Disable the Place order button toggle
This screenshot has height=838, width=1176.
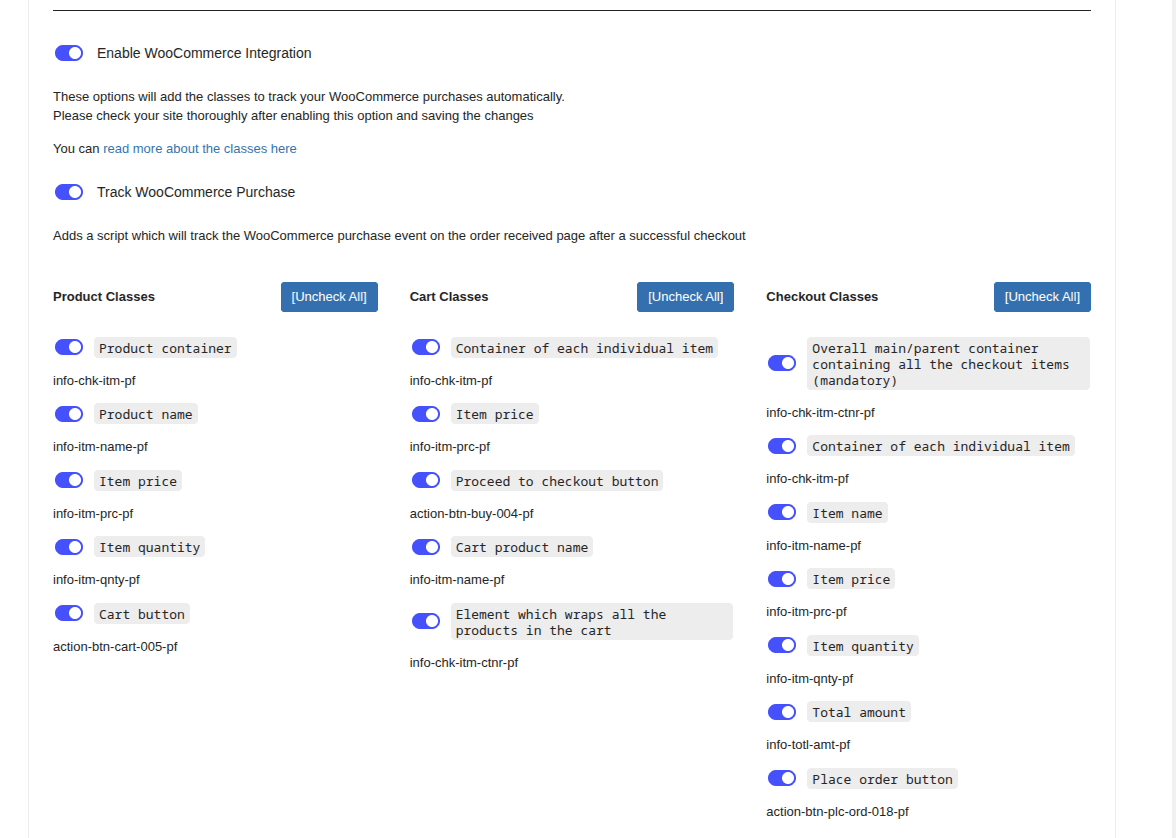point(782,778)
